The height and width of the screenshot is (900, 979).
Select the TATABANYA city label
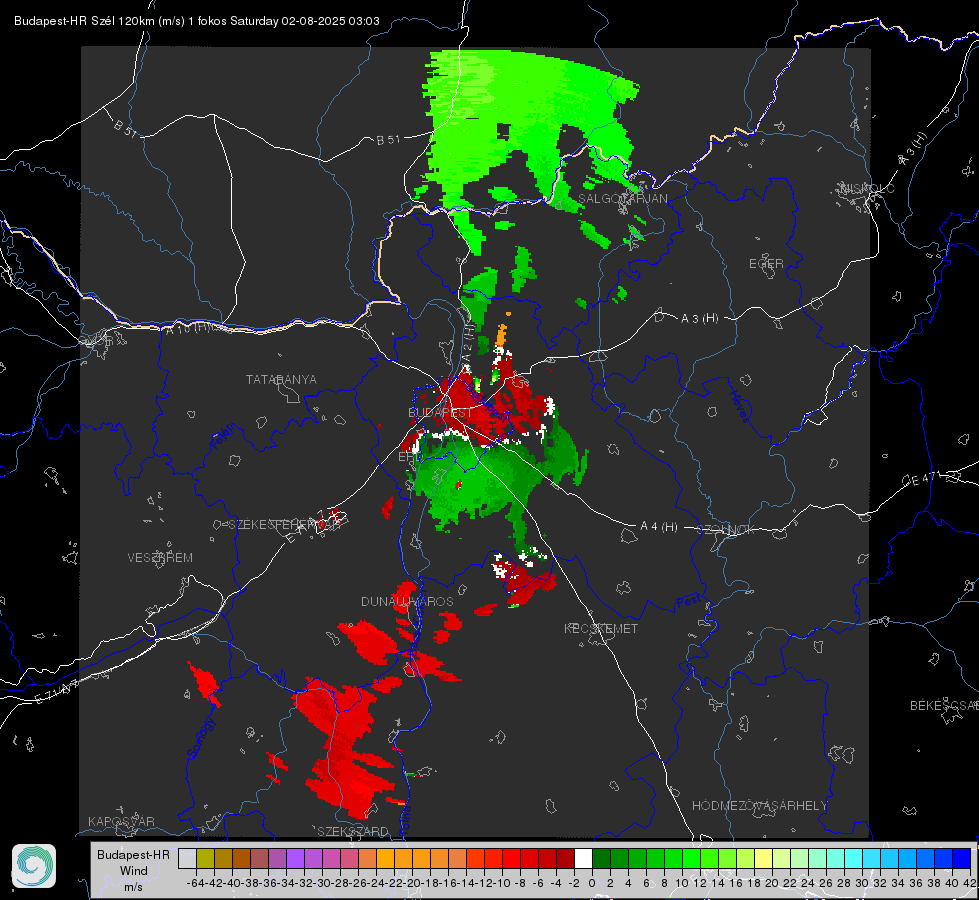point(281,379)
